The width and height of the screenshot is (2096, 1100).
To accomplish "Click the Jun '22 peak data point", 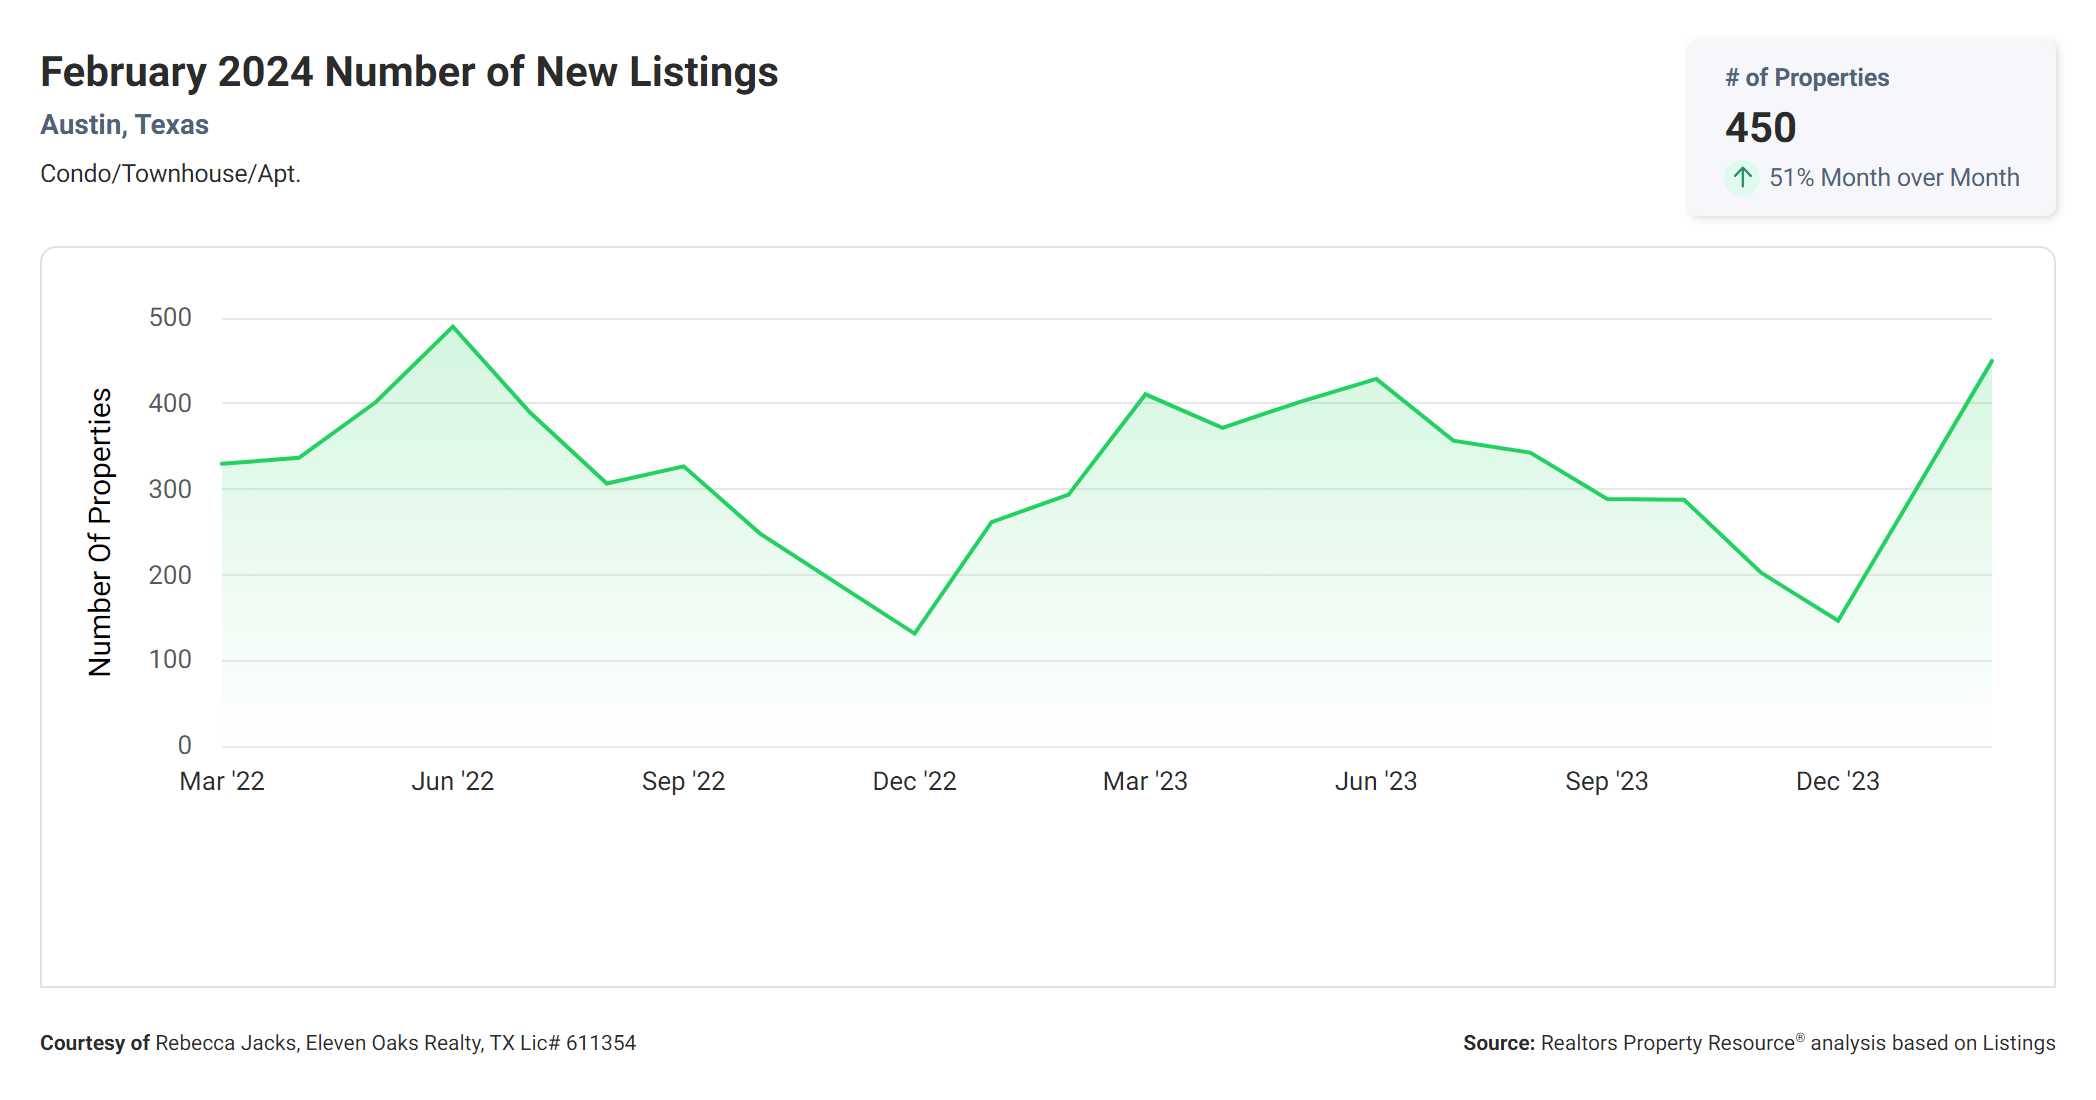I will (453, 327).
